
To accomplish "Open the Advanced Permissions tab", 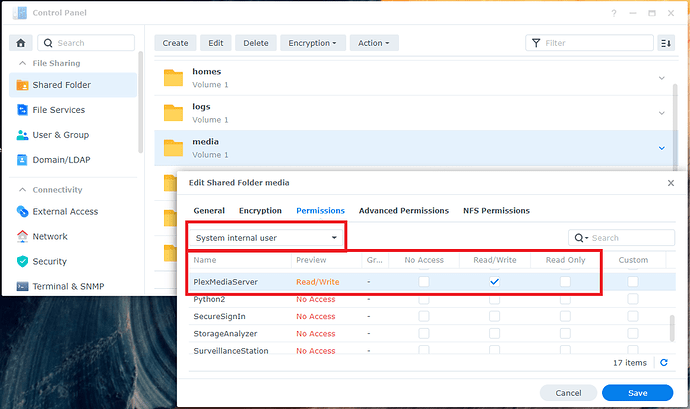I will pyautogui.click(x=404, y=211).
